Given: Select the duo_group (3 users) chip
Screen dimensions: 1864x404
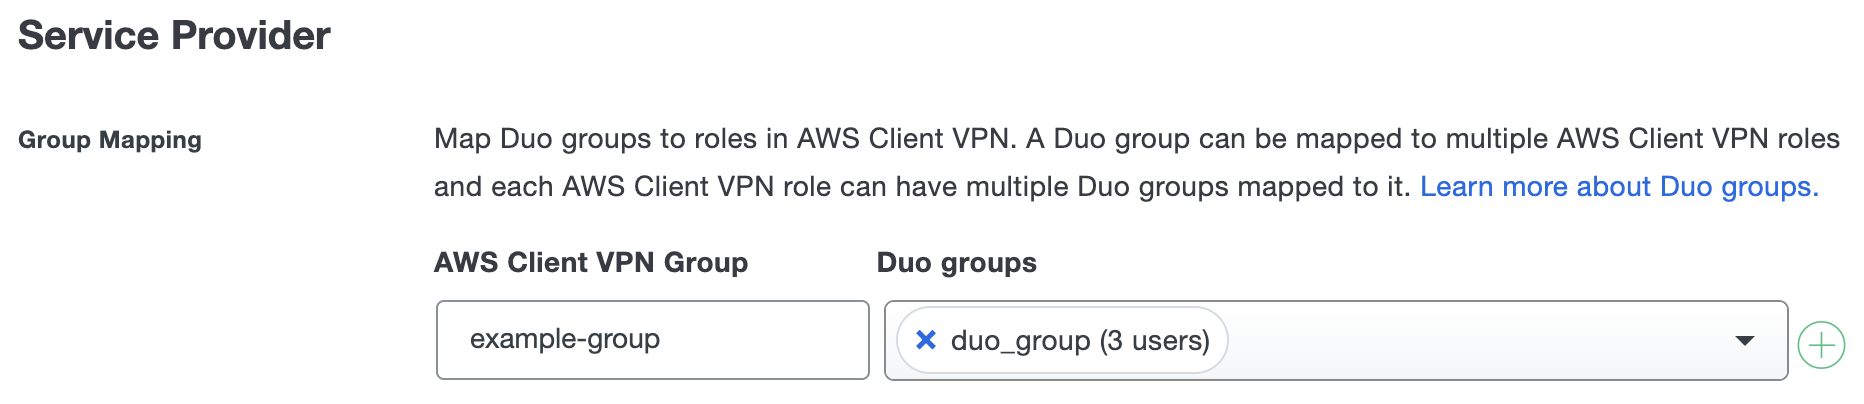Looking at the screenshot, I should point(1060,341).
